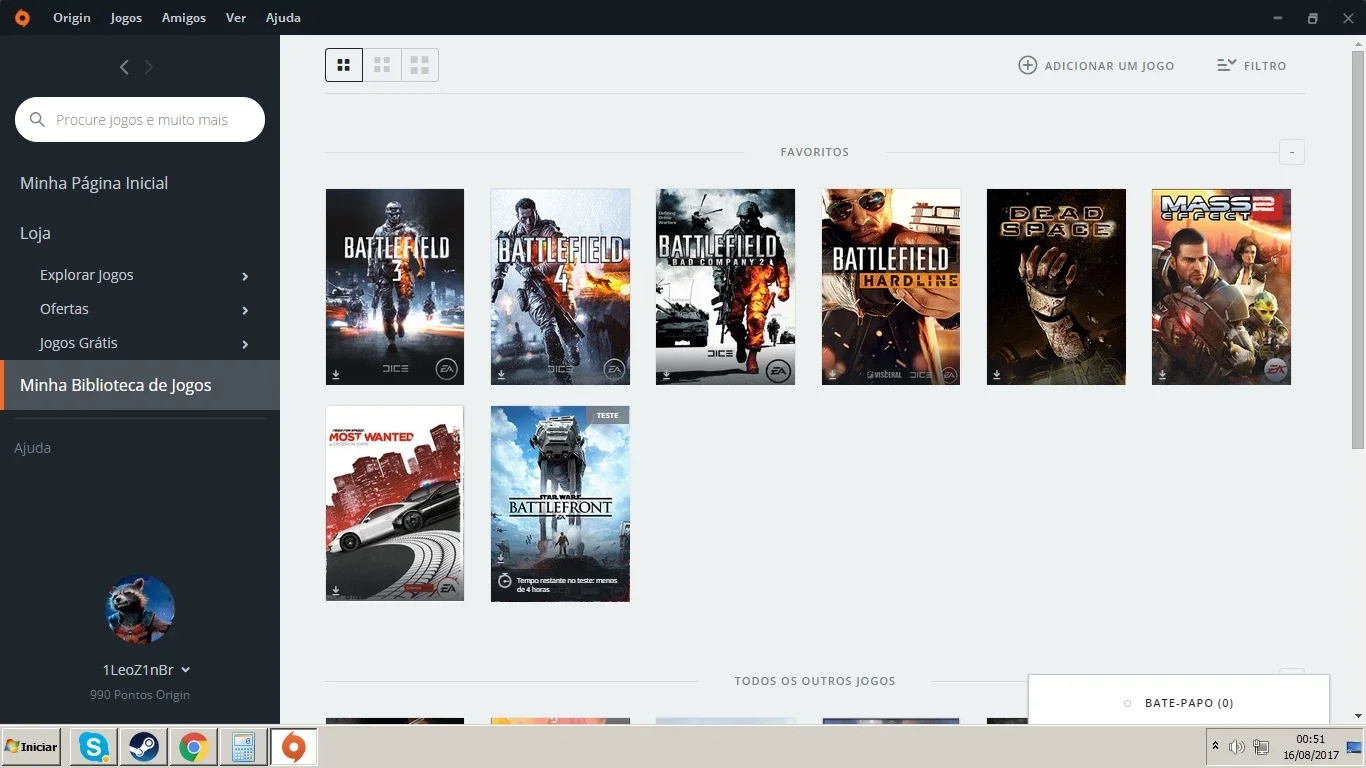Go forward with the right navigation arrow
This screenshot has height=768, width=1366.
coord(149,67)
